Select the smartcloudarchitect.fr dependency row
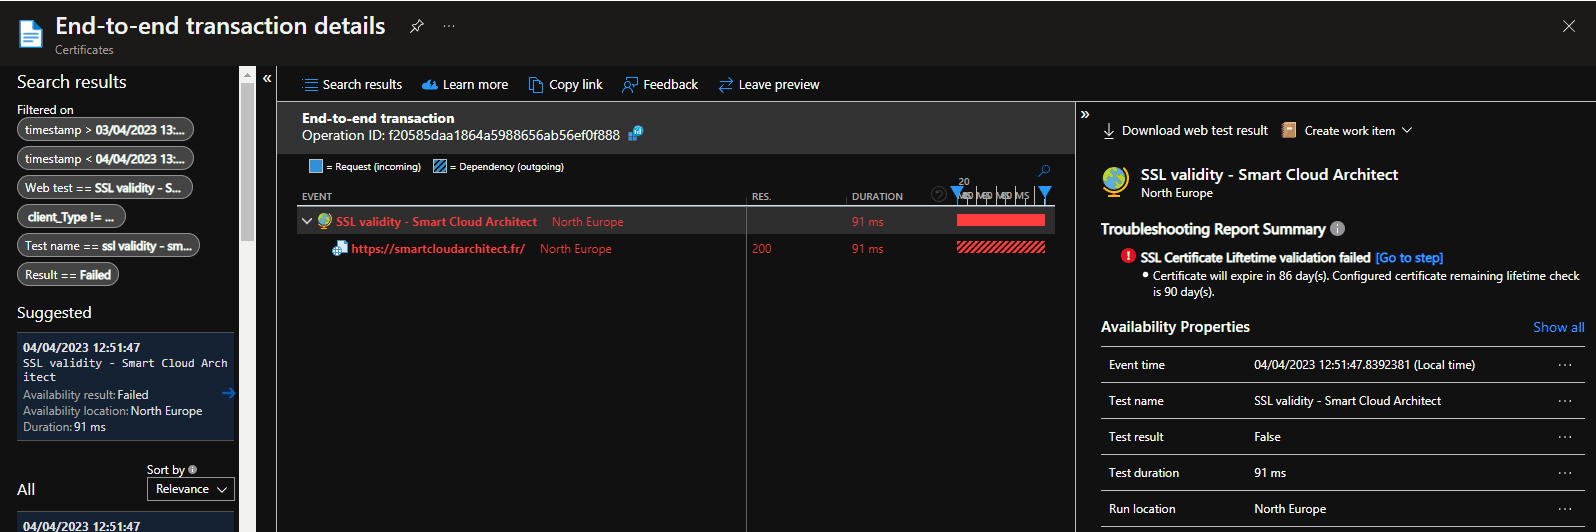Screen dimensions: 1596x532 pos(438,249)
